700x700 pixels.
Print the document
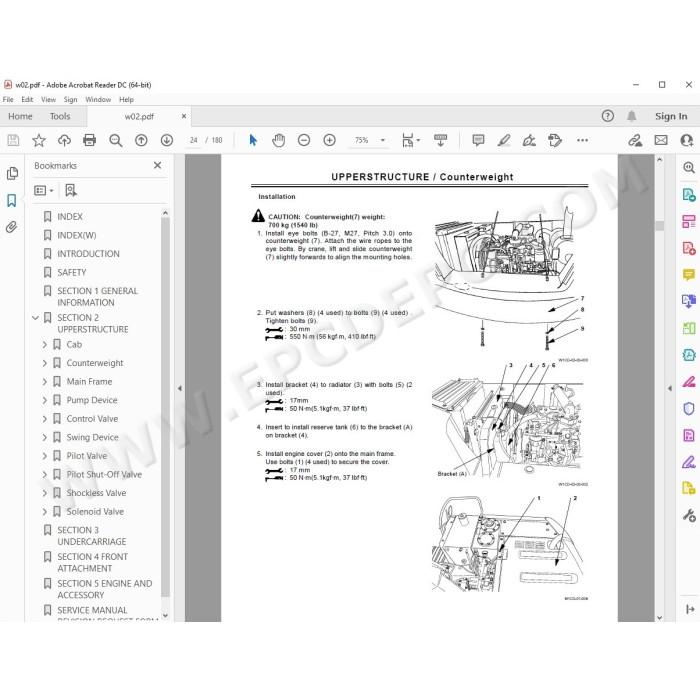coord(90,140)
